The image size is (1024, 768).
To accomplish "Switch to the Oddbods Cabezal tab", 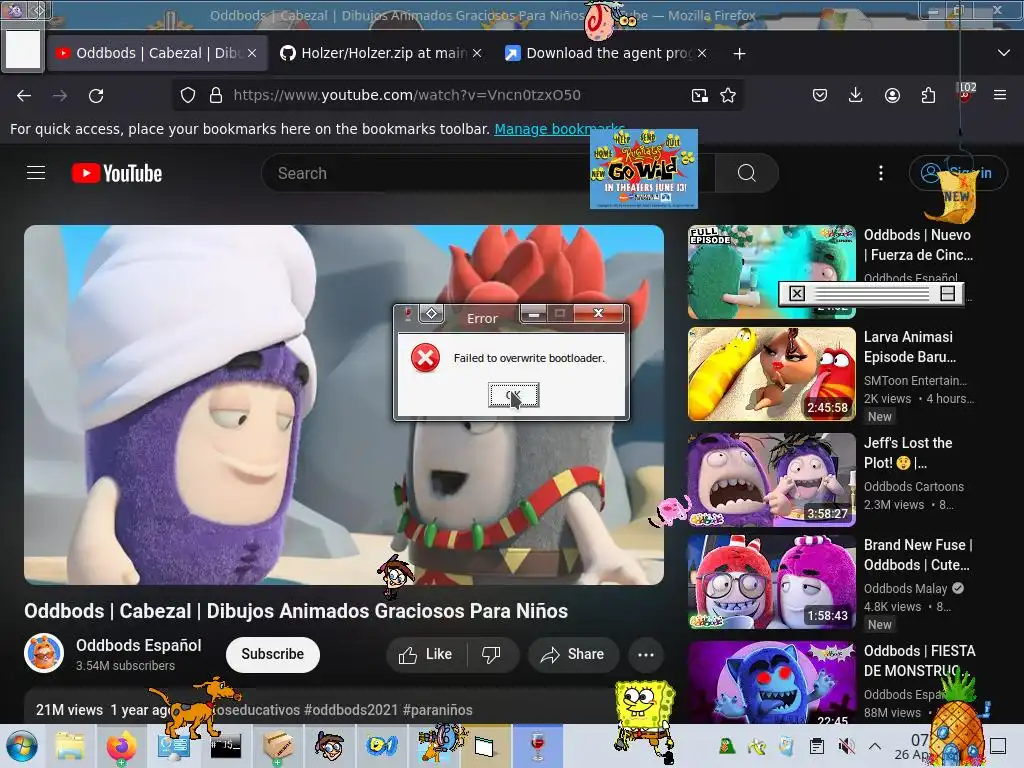I will point(157,53).
